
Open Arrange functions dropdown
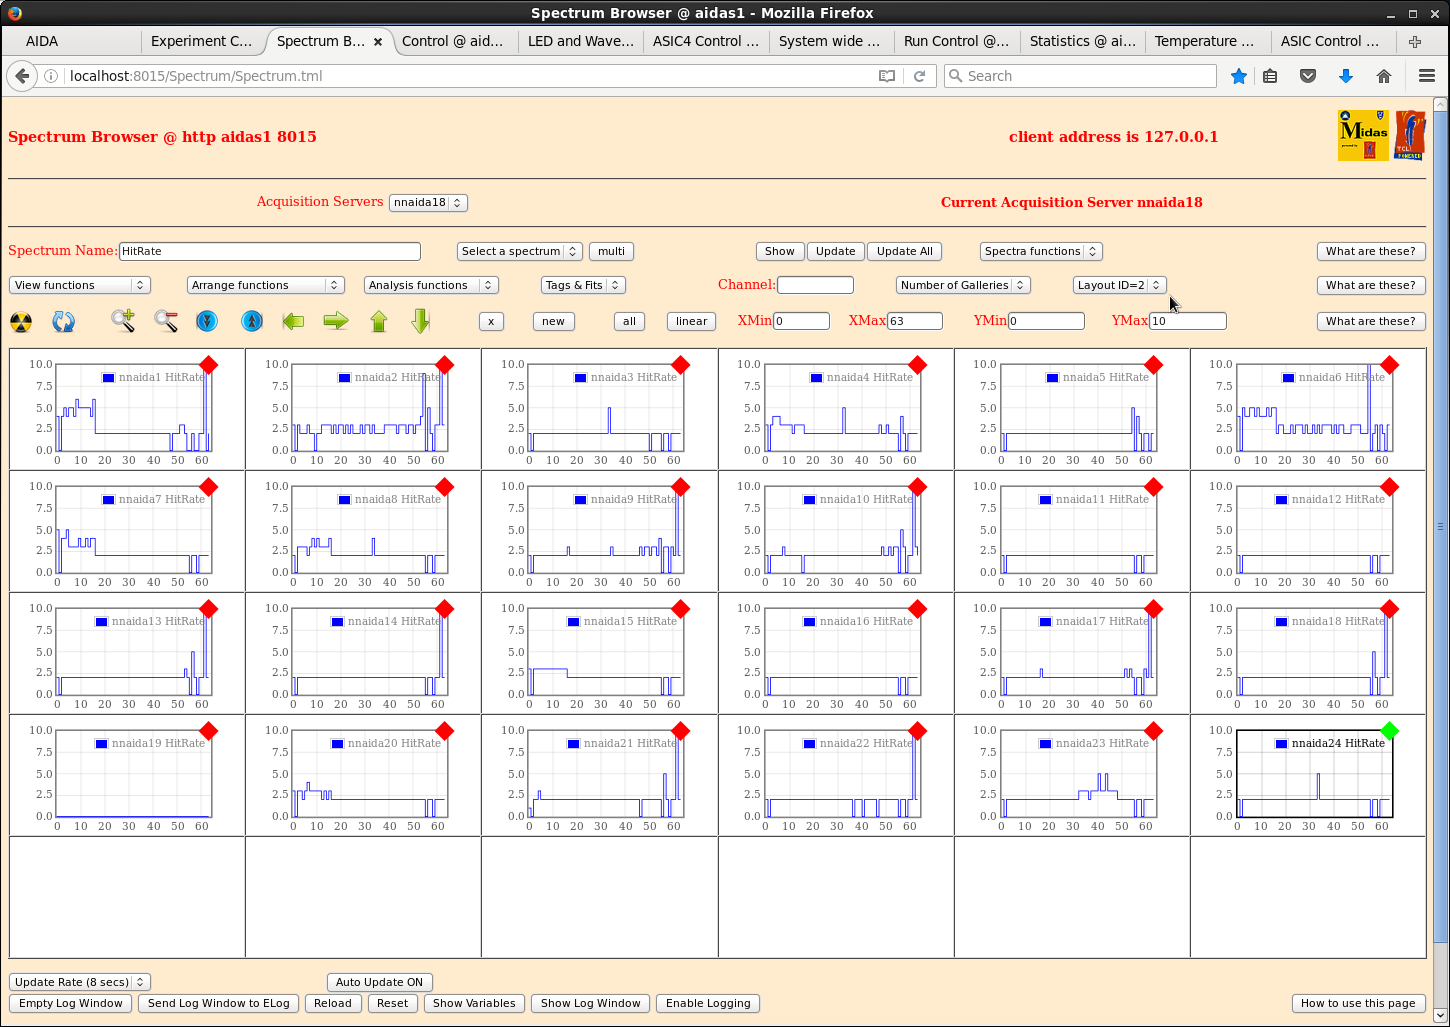click(x=266, y=285)
